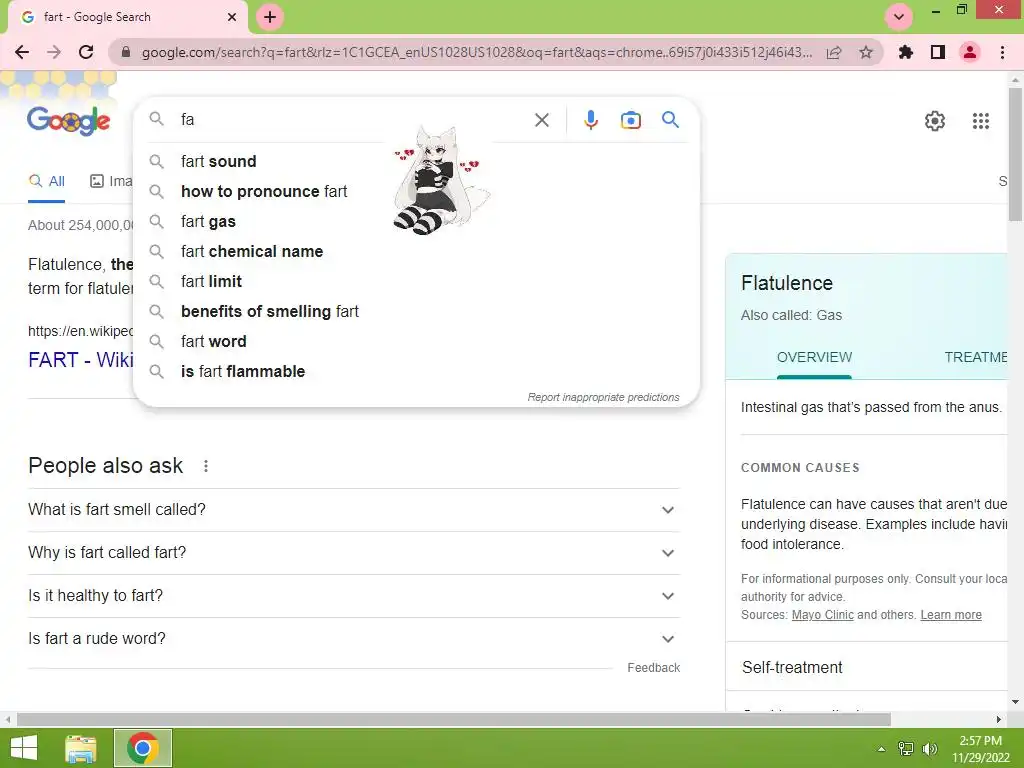1024x768 pixels.
Task: Click the scroll-right arrow
Action: [x=999, y=720]
